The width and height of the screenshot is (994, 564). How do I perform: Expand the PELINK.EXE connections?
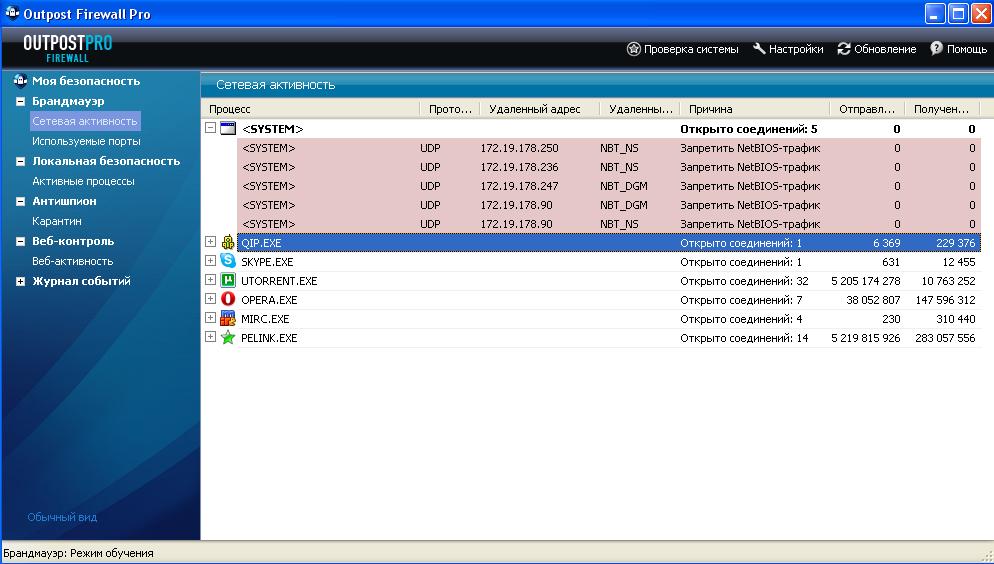coord(210,336)
